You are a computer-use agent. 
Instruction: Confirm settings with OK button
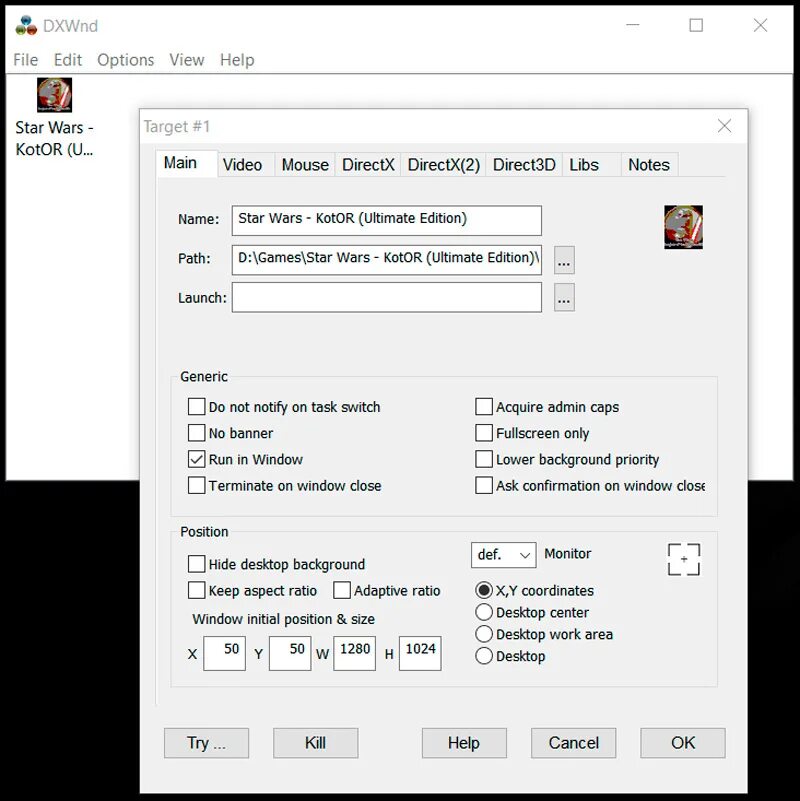(683, 743)
